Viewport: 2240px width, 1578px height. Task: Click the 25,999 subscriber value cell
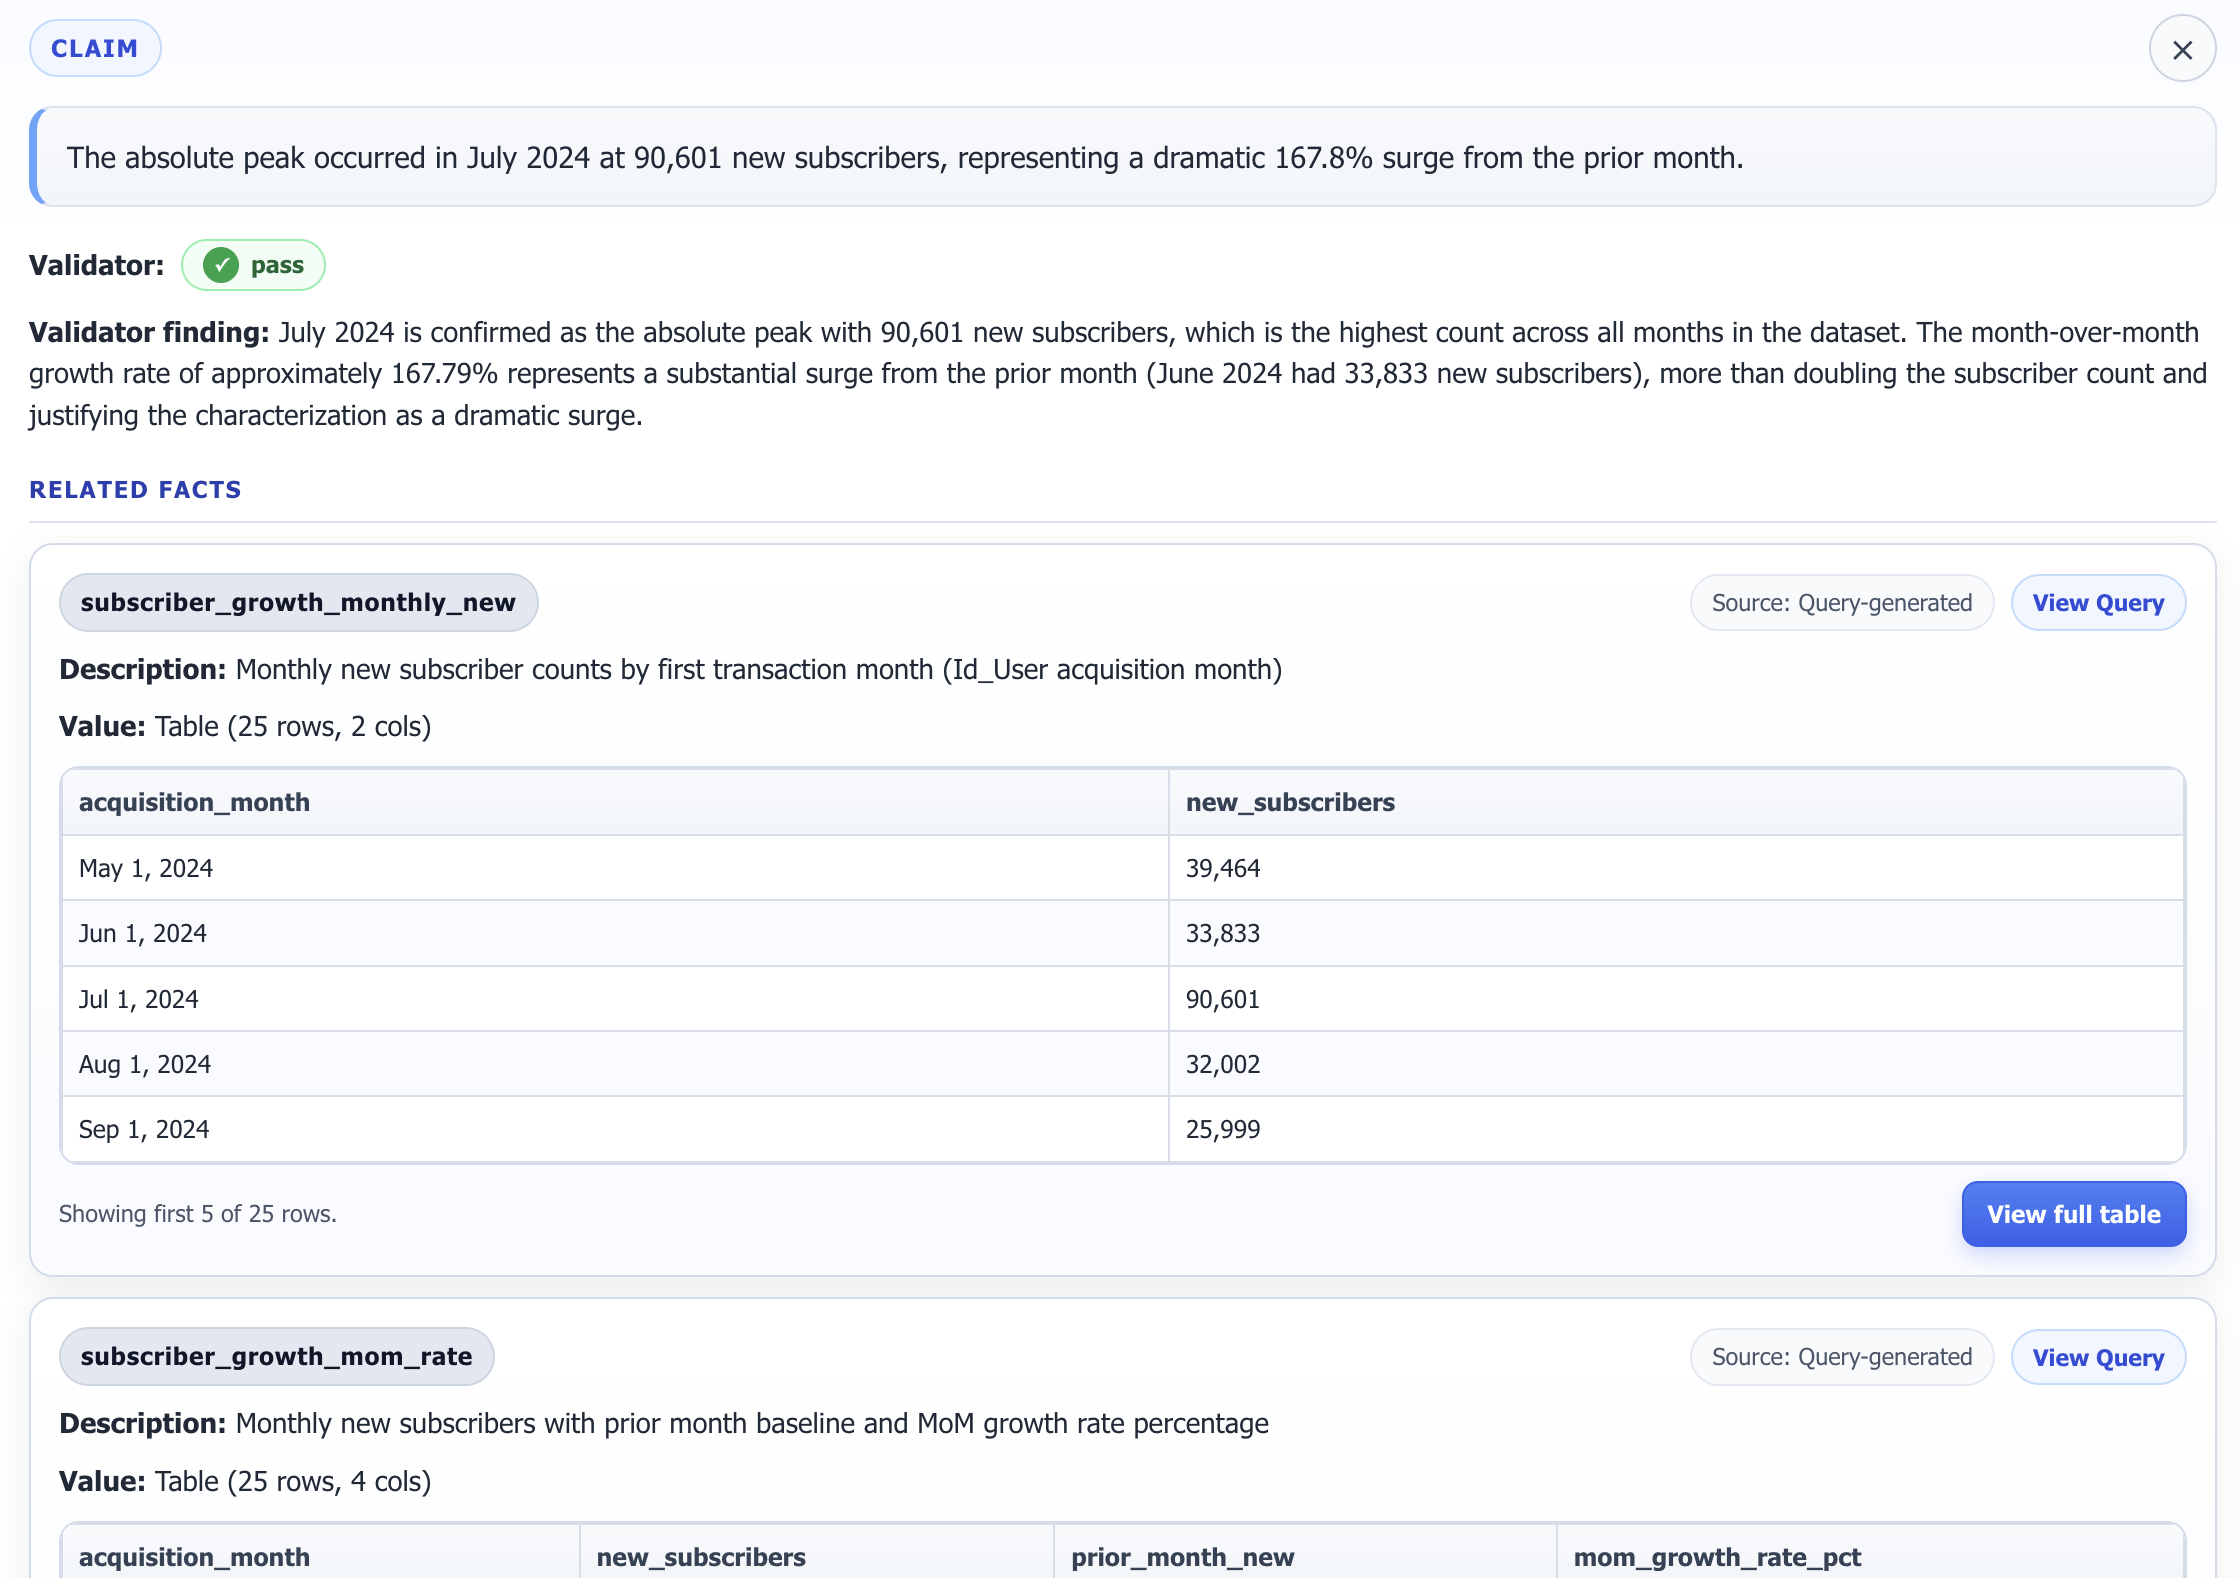click(x=1676, y=1129)
